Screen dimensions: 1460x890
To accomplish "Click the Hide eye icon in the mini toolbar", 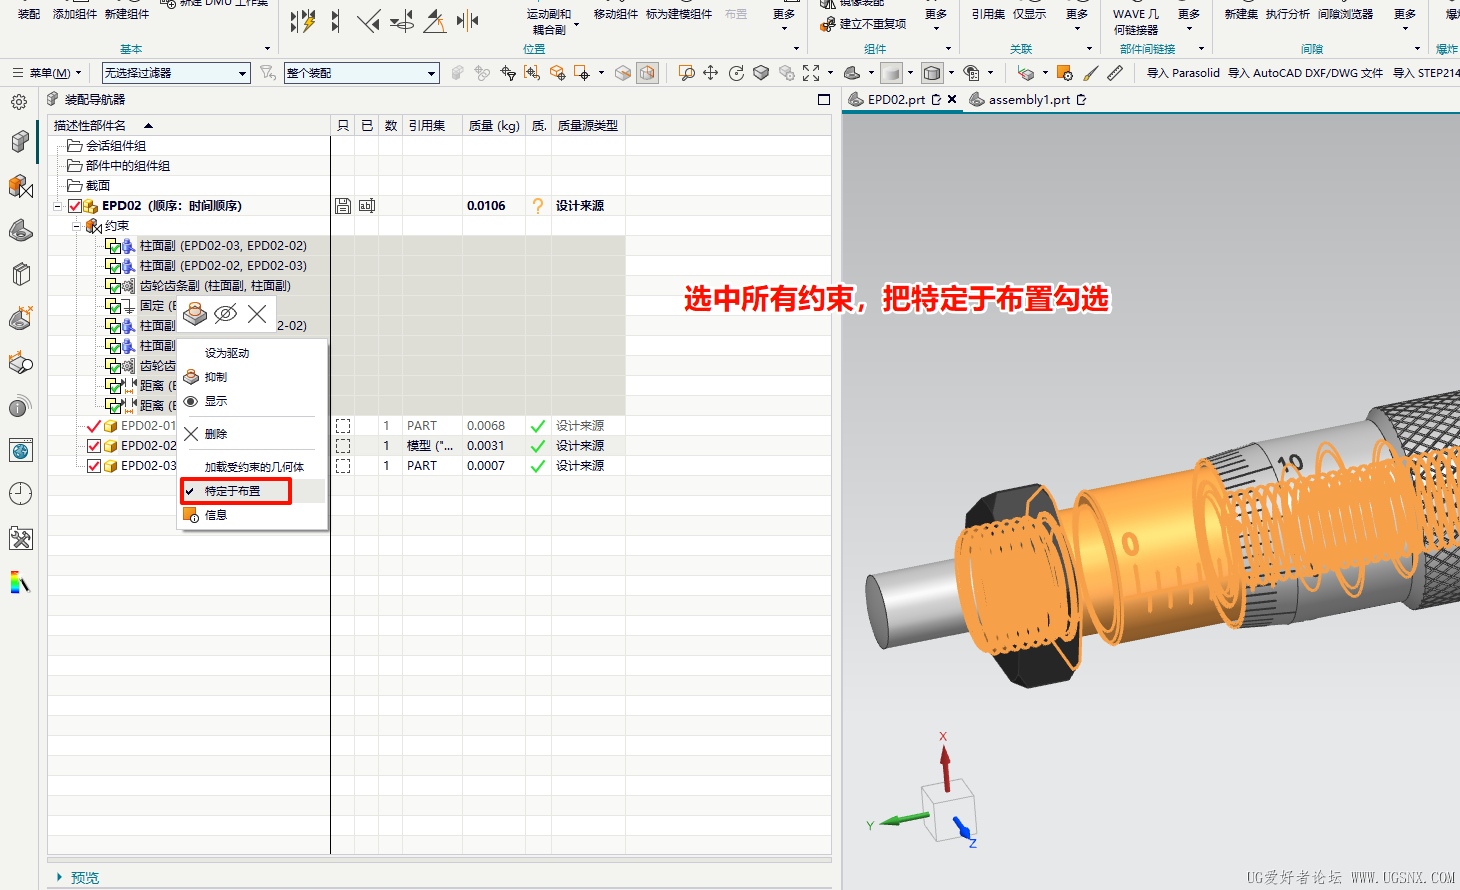I will tap(226, 314).
